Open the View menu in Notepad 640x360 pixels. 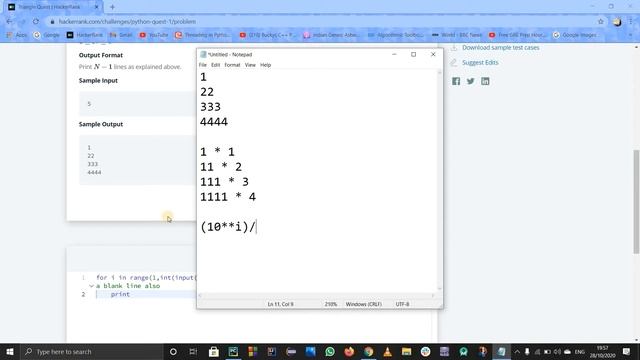click(250, 65)
